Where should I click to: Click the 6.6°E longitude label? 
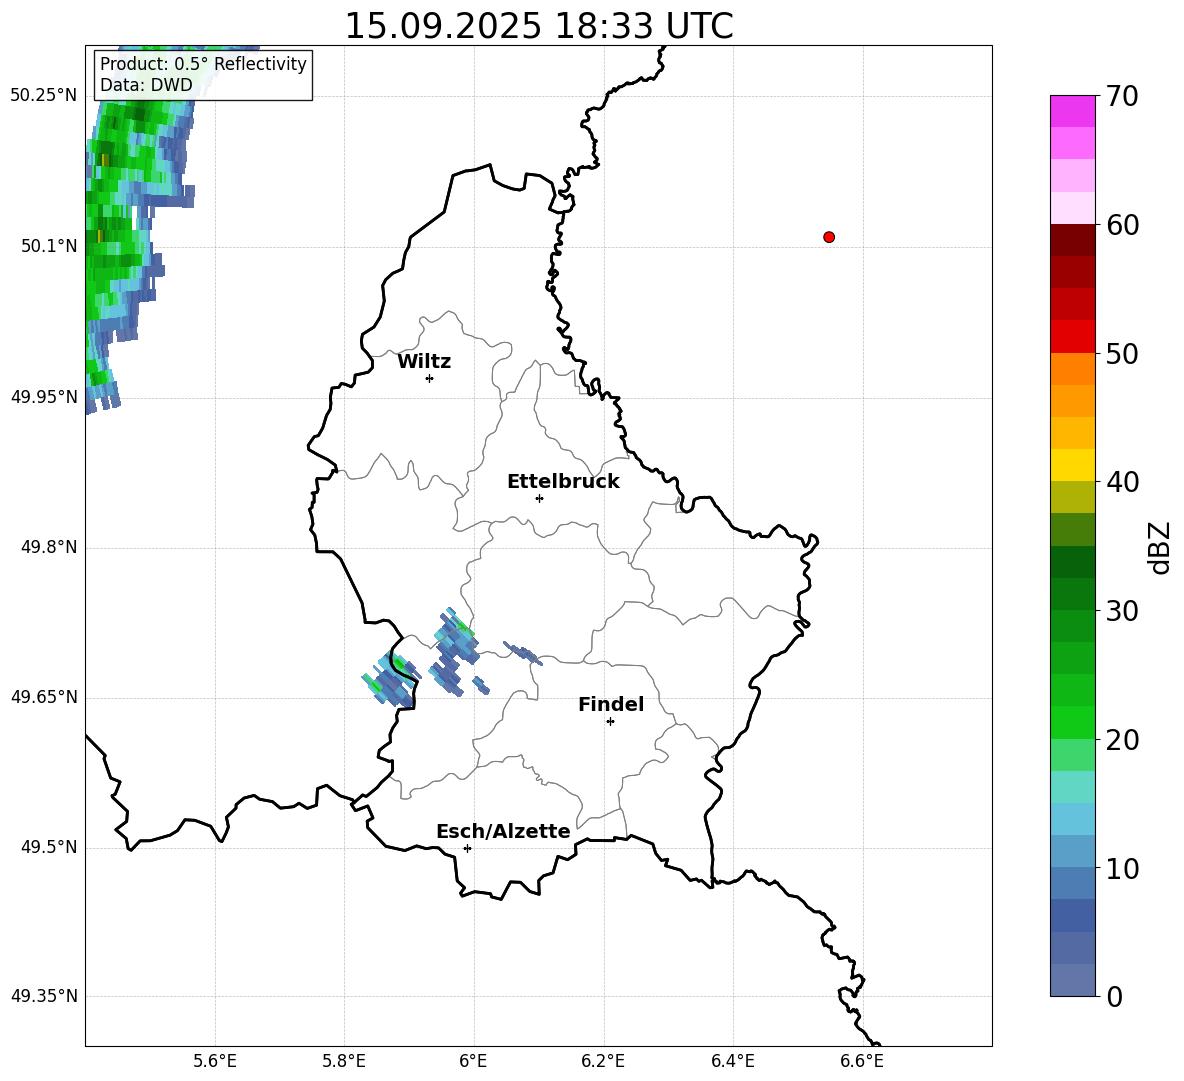pyautogui.click(x=862, y=1061)
